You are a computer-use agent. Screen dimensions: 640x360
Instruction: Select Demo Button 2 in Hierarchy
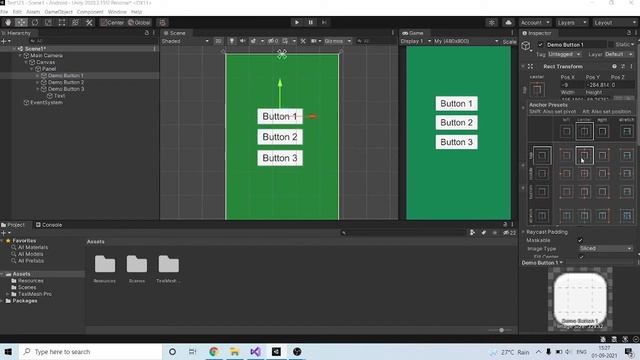(65, 82)
